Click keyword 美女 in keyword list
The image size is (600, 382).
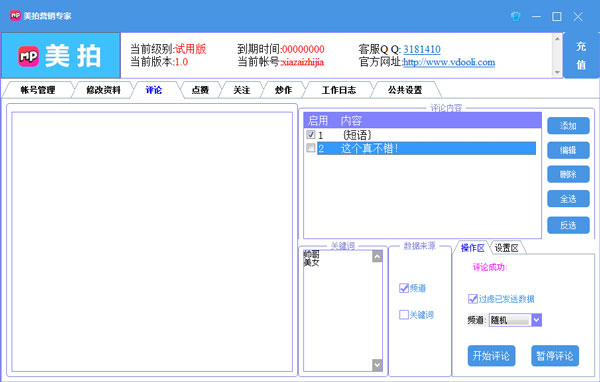(x=311, y=263)
